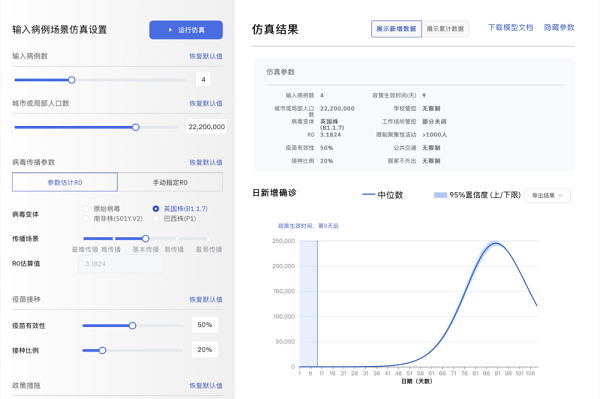Click the 传播场景 slider knob

pos(145,238)
